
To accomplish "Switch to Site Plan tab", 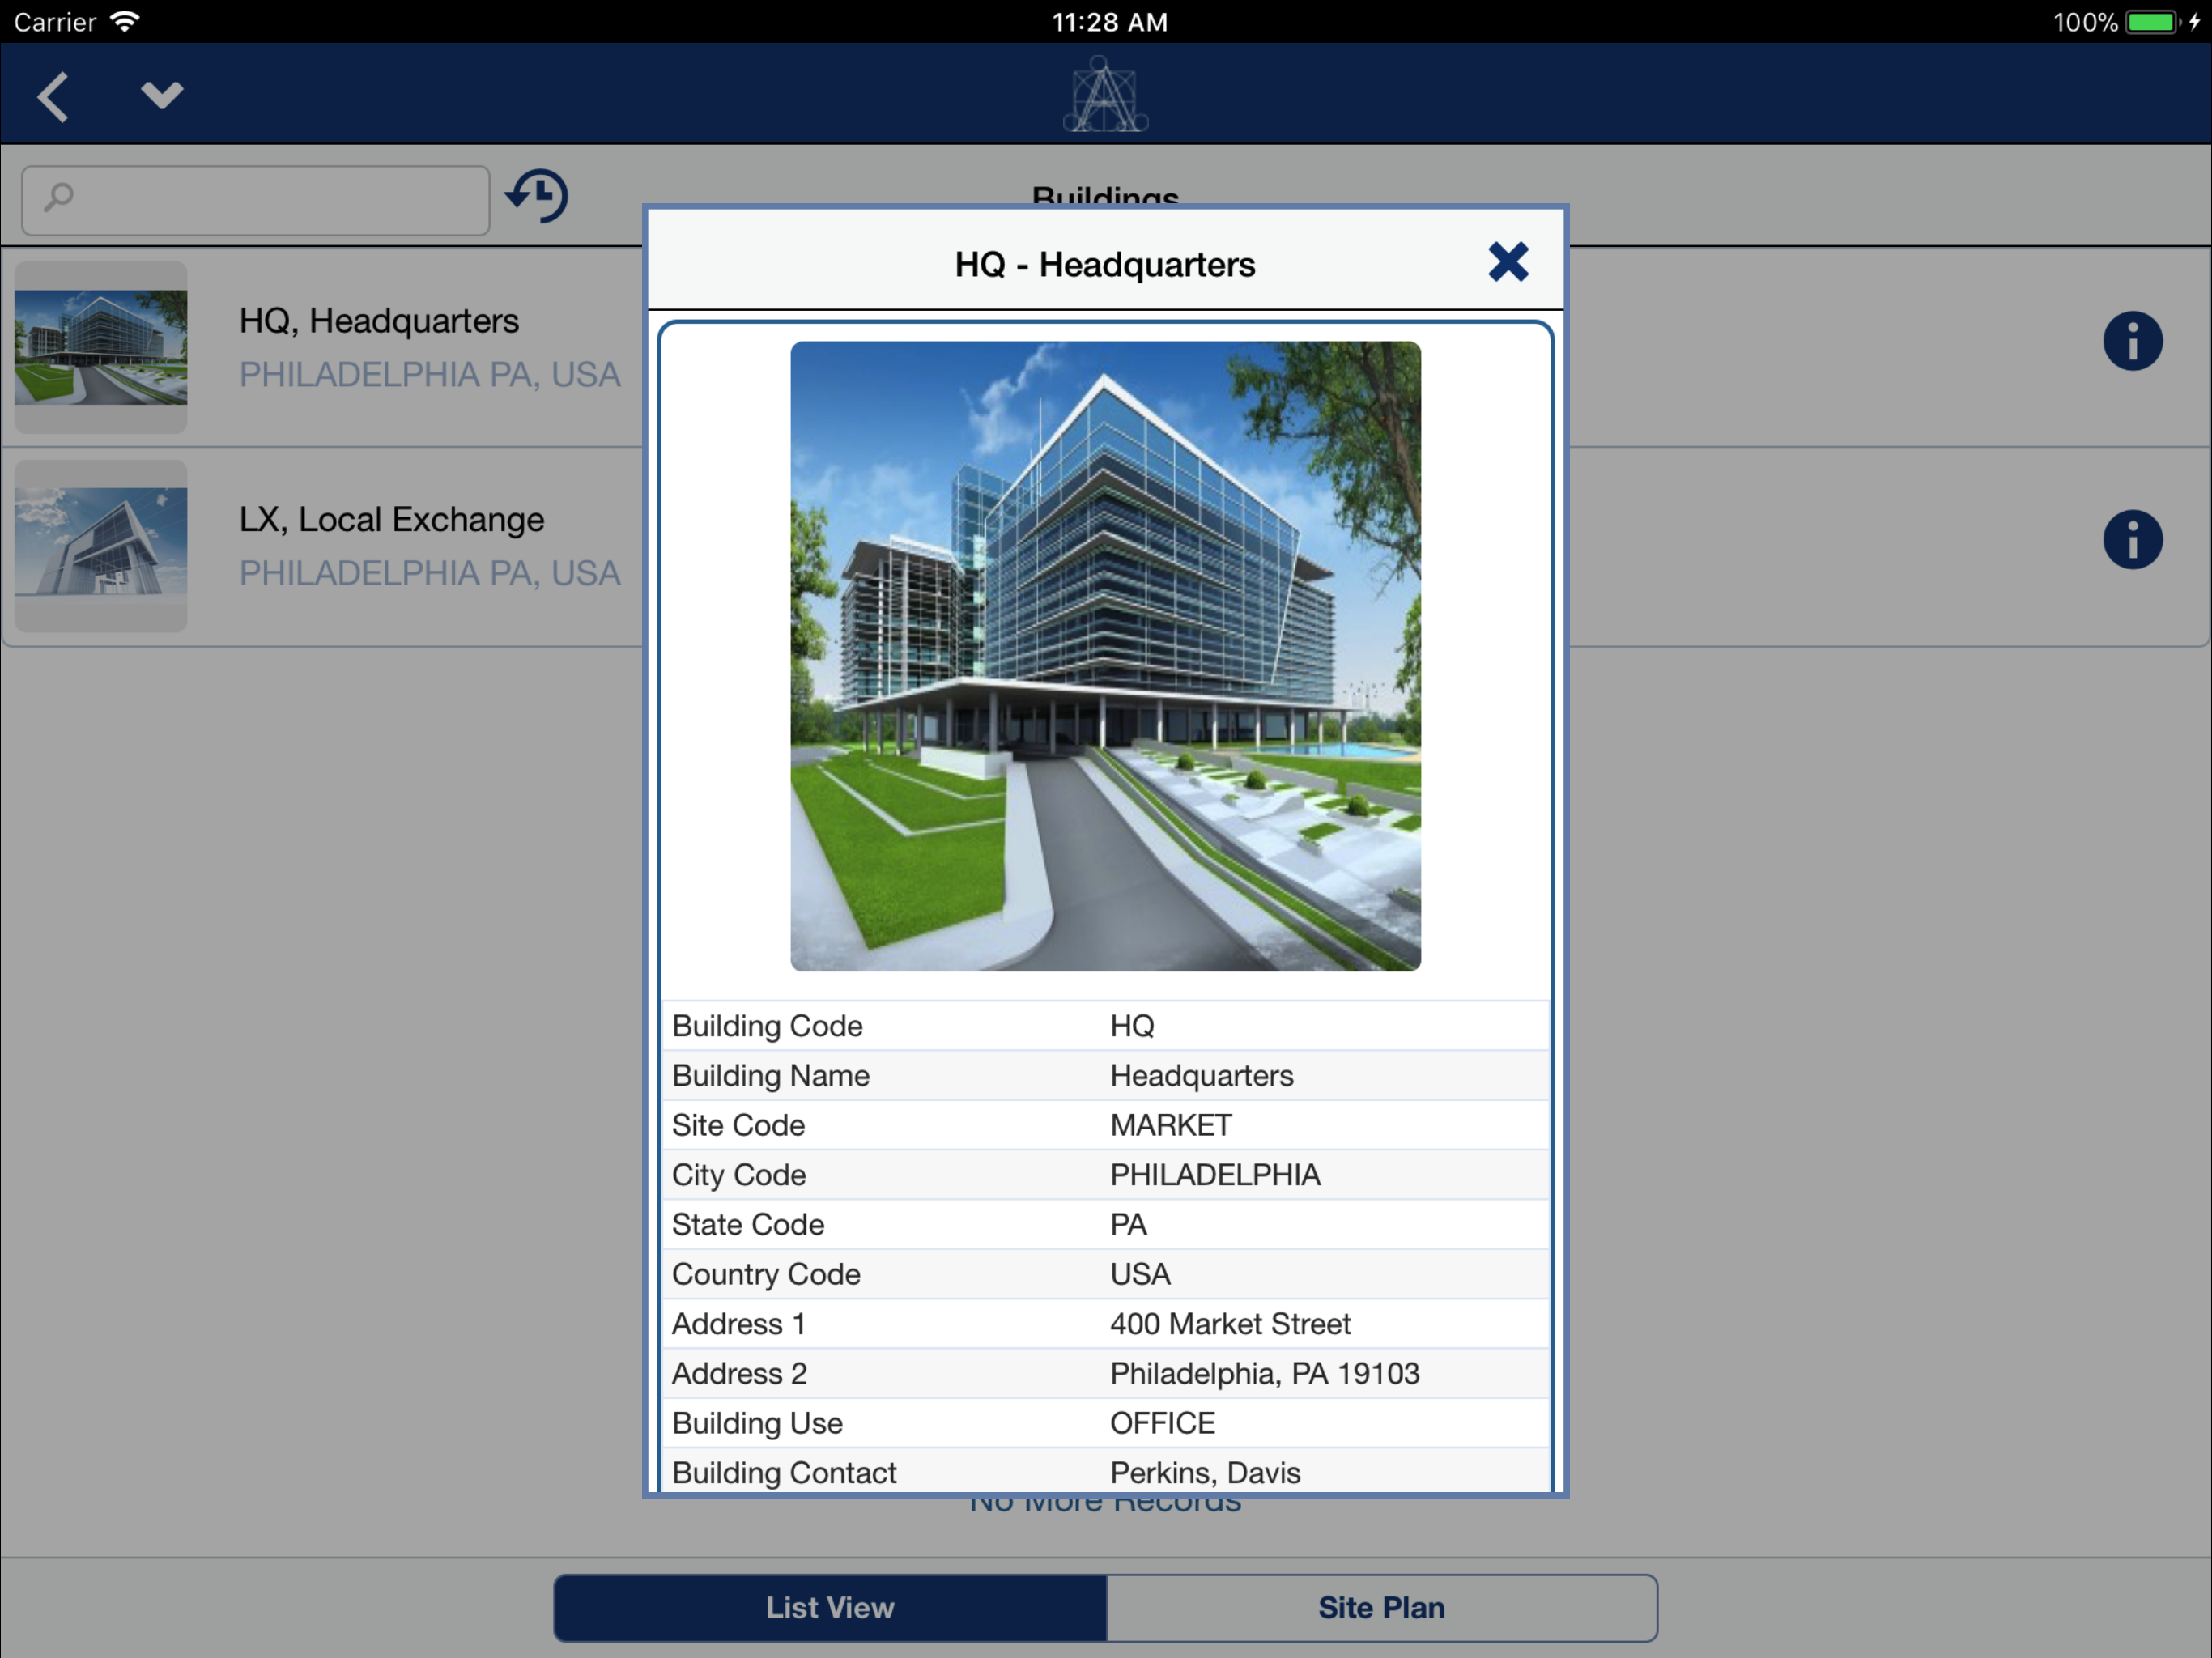I will [1380, 1607].
